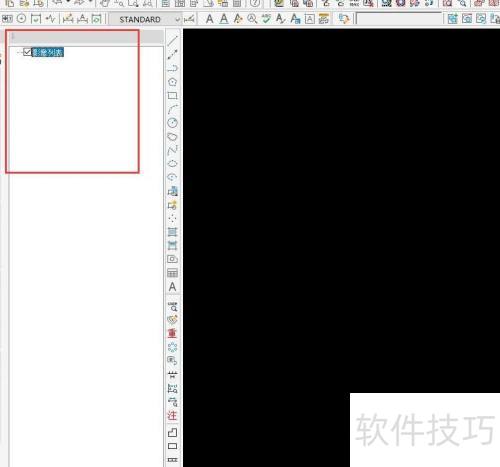
Task: Select the multiline Text 'A' tool
Action: (172, 287)
